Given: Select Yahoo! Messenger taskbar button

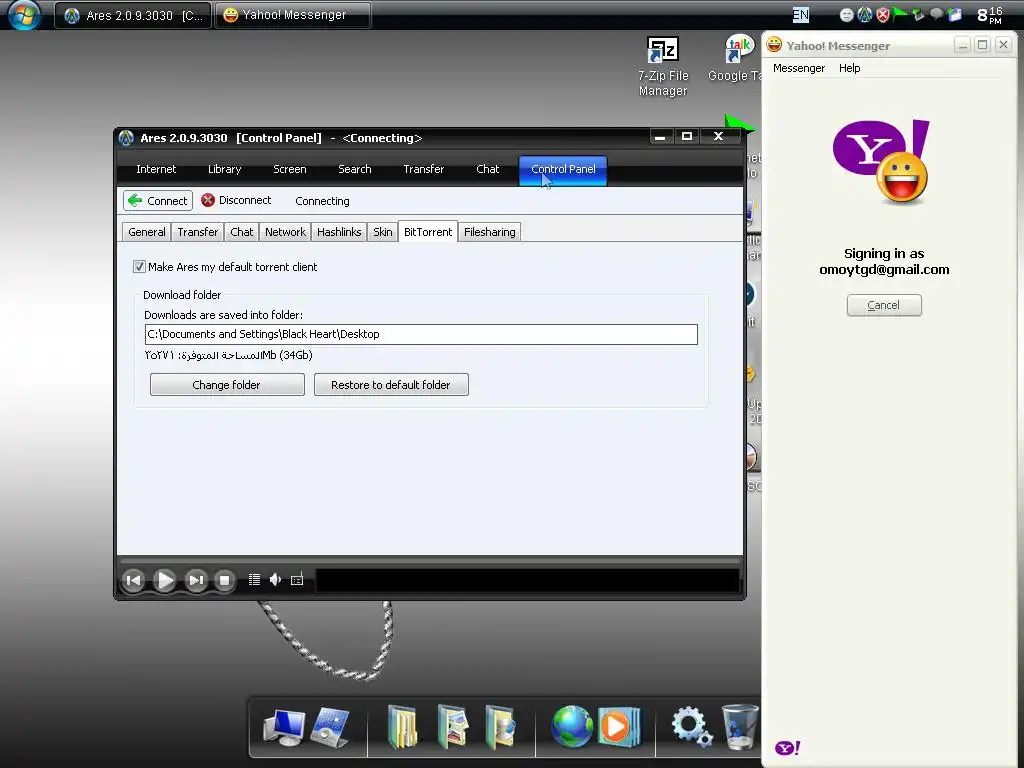Looking at the screenshot, I should coord(293,15).
